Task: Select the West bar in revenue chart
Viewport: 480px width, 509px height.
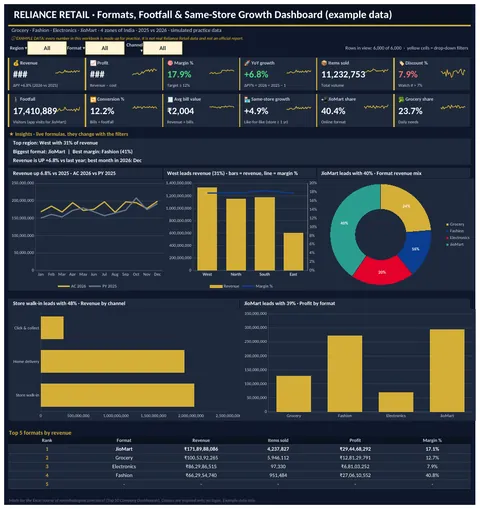Action: coord(207,229)
